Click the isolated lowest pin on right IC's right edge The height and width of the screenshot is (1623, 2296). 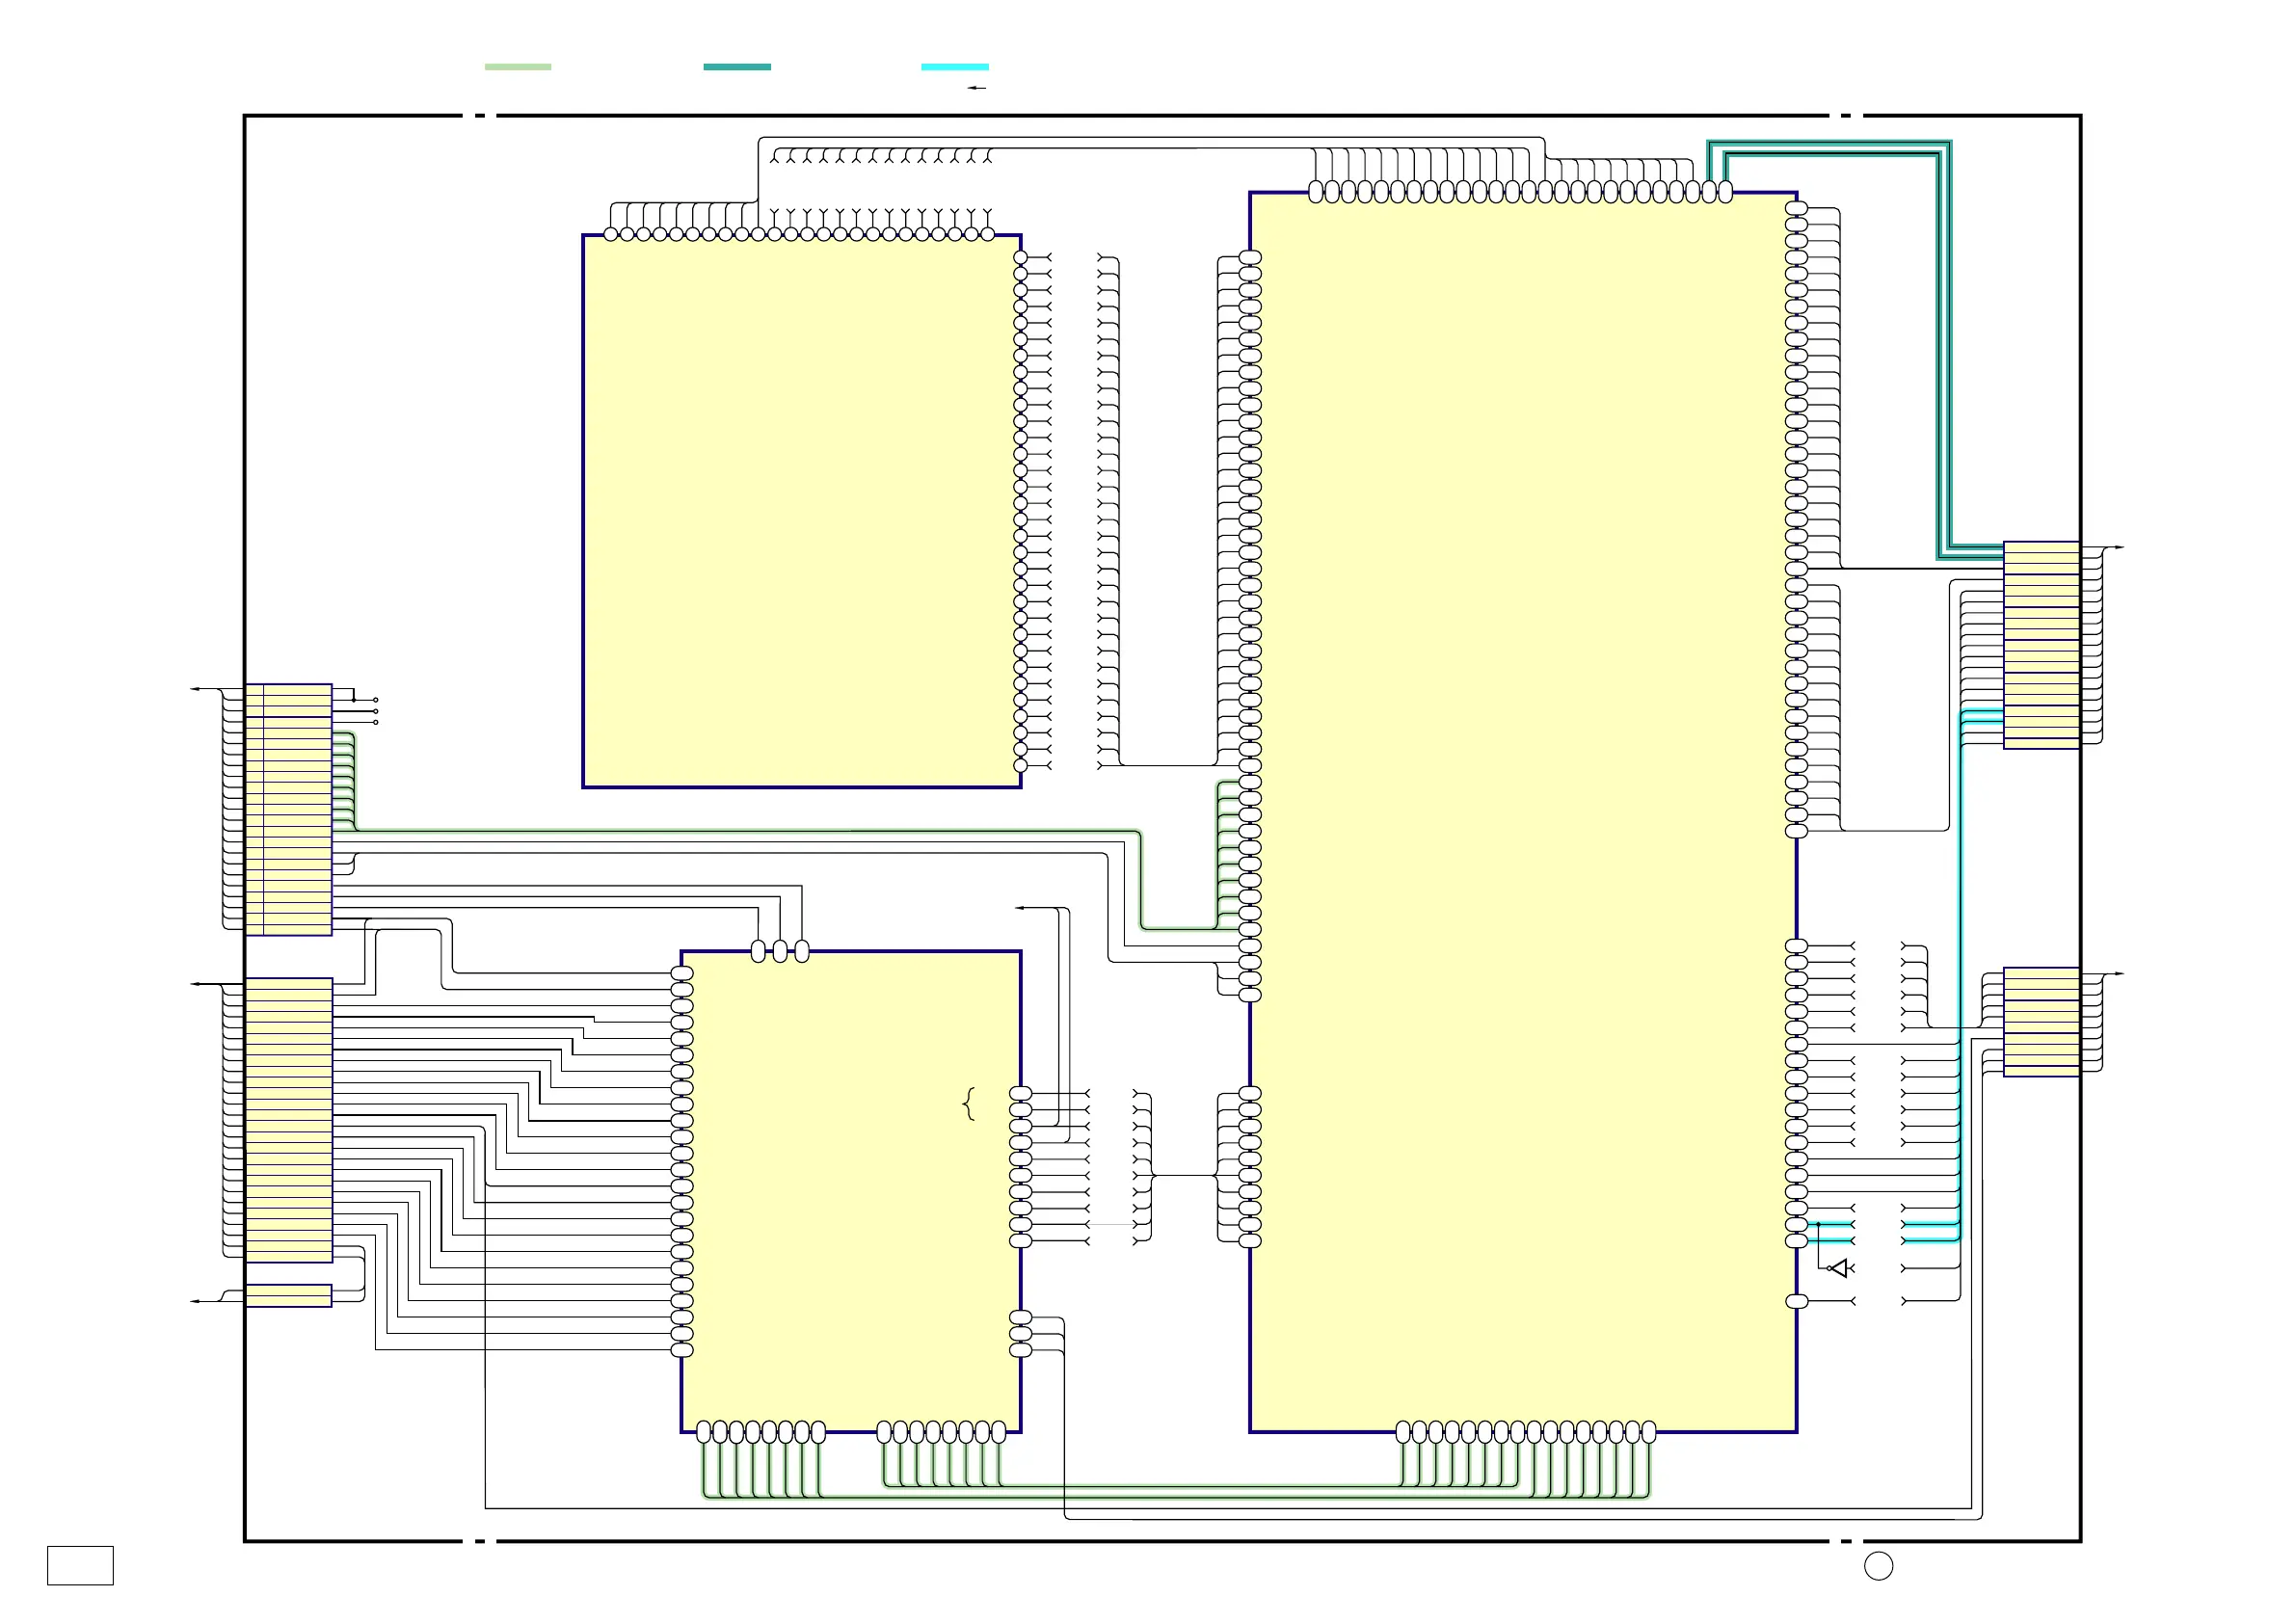tap(1796, 1301)
